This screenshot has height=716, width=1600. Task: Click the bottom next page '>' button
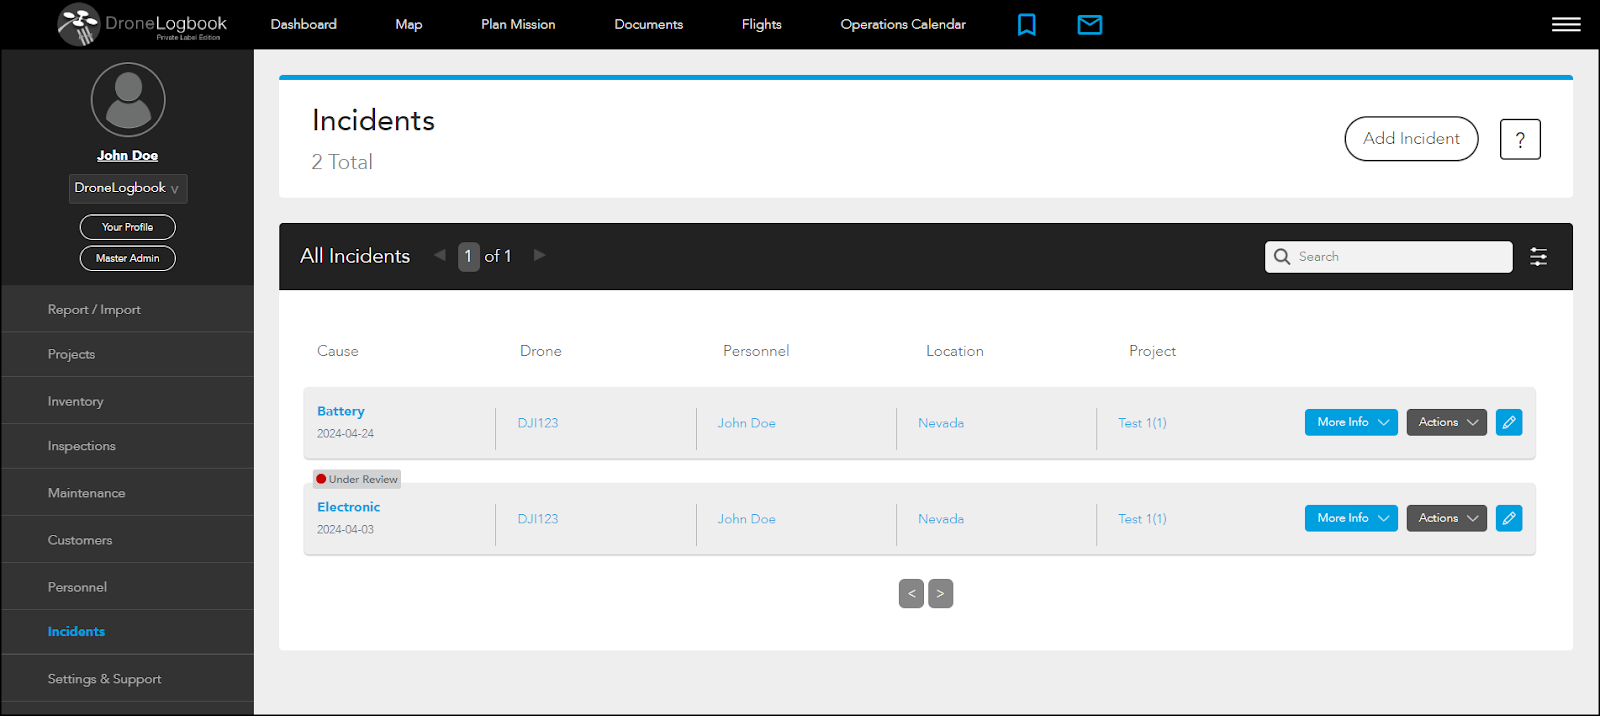point(940,593)
